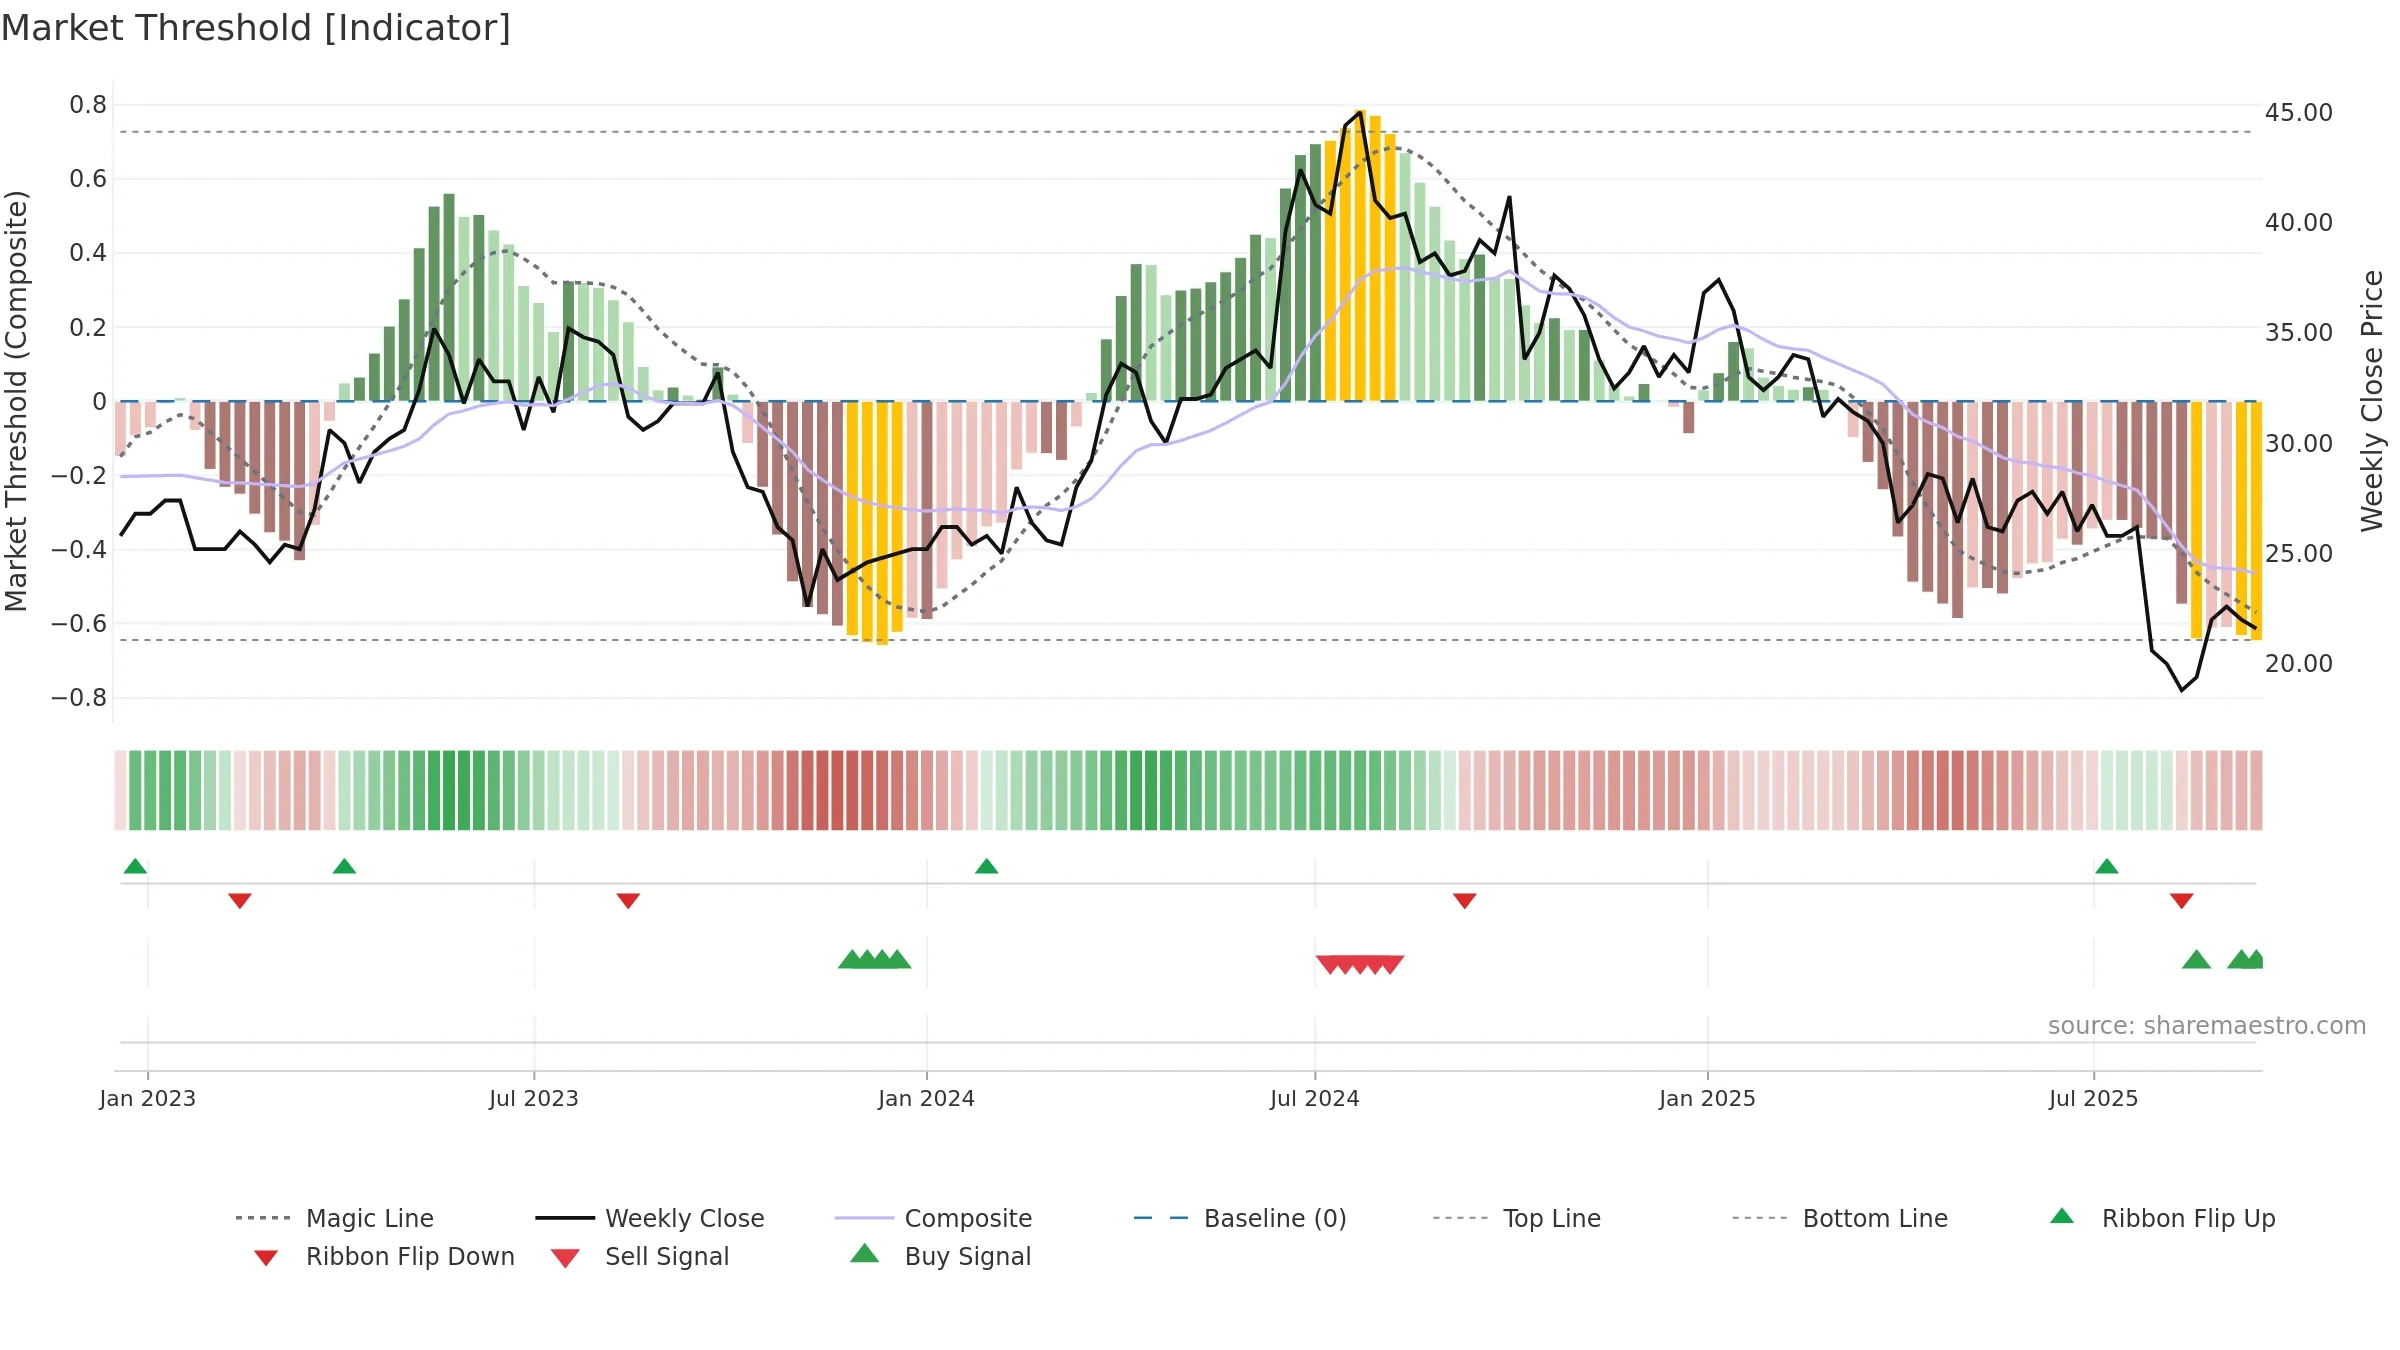Image resolution: width=2400 pixels, height=1350 pixels.
Task: Click the Ribbon Flip Down marker near Aug 2025
Action: pos(2182,901)
